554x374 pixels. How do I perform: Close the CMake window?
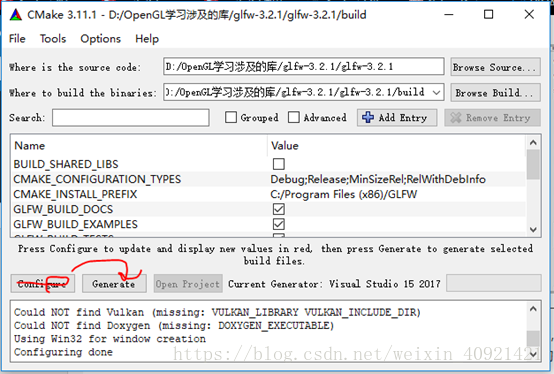click(x=529, y=14)
